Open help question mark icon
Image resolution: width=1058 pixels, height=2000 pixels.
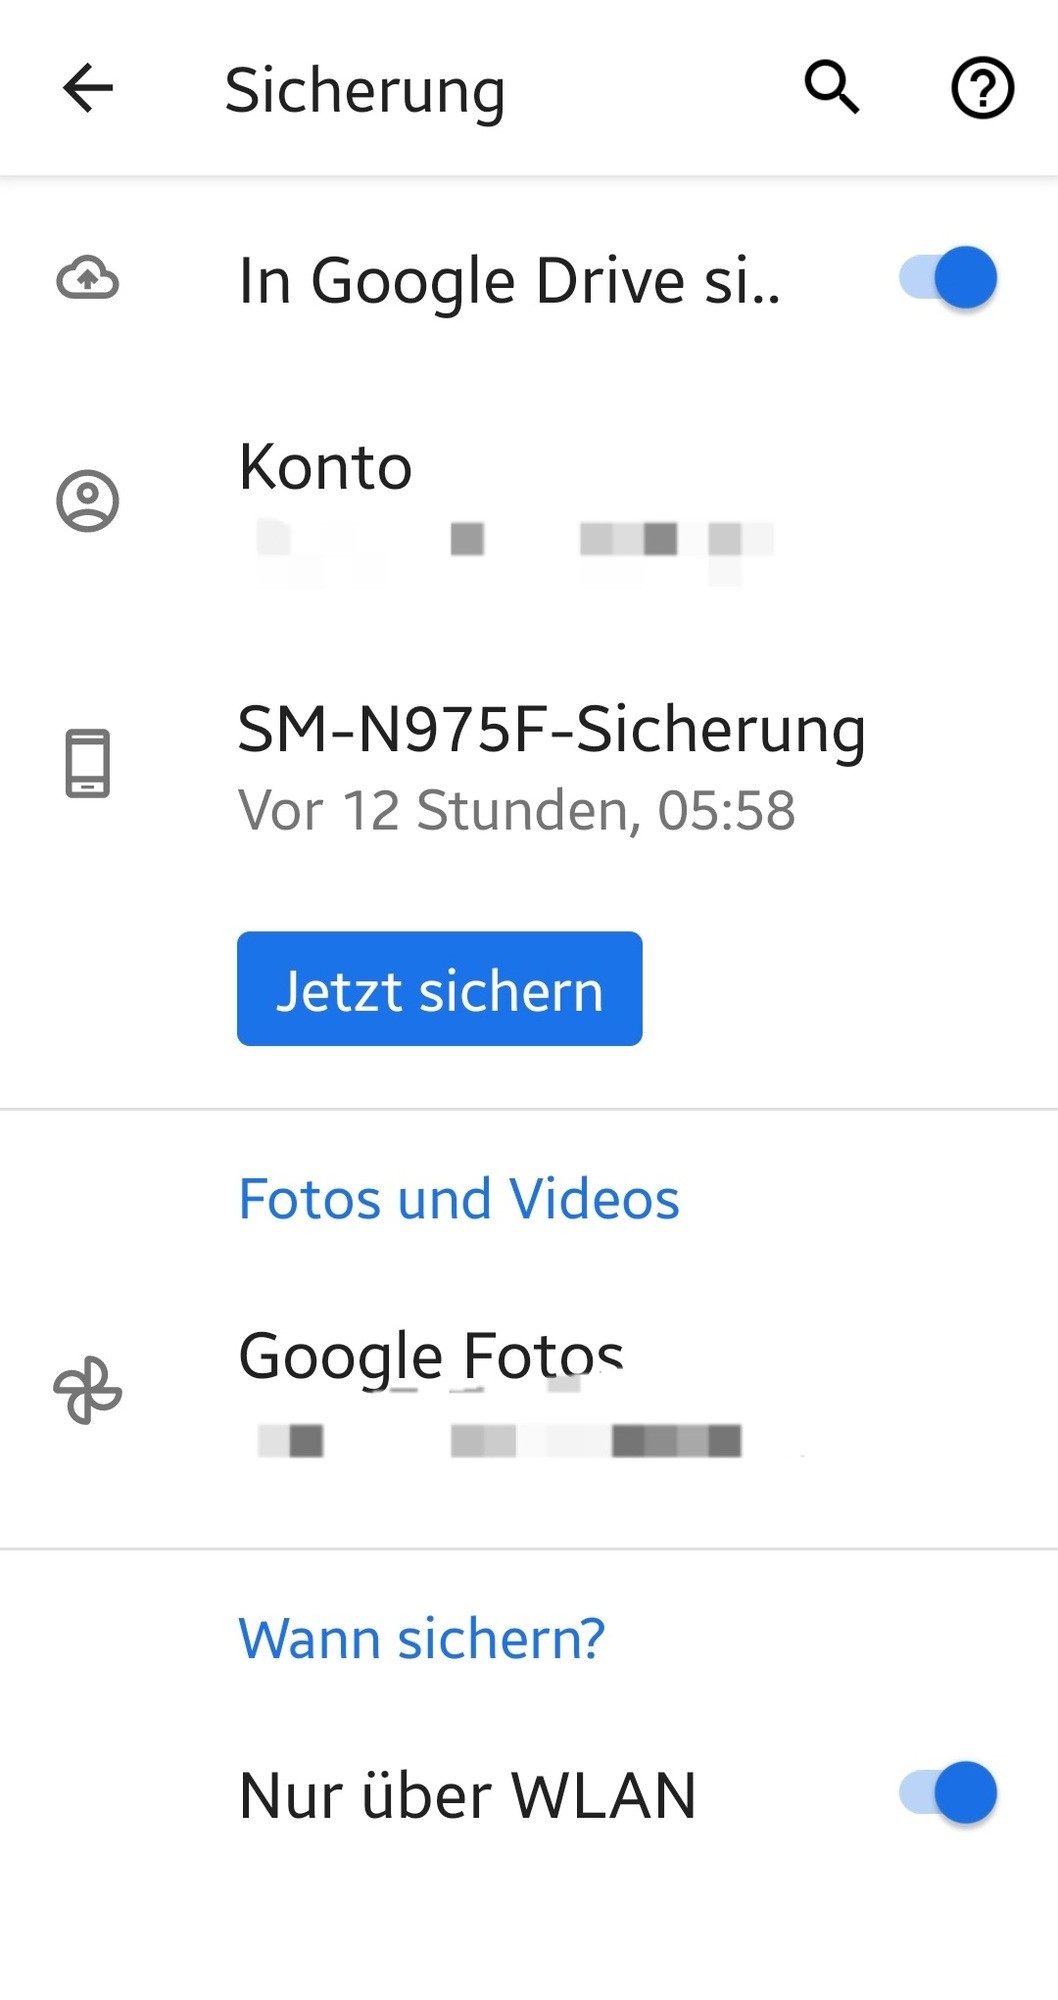[982, 88]
